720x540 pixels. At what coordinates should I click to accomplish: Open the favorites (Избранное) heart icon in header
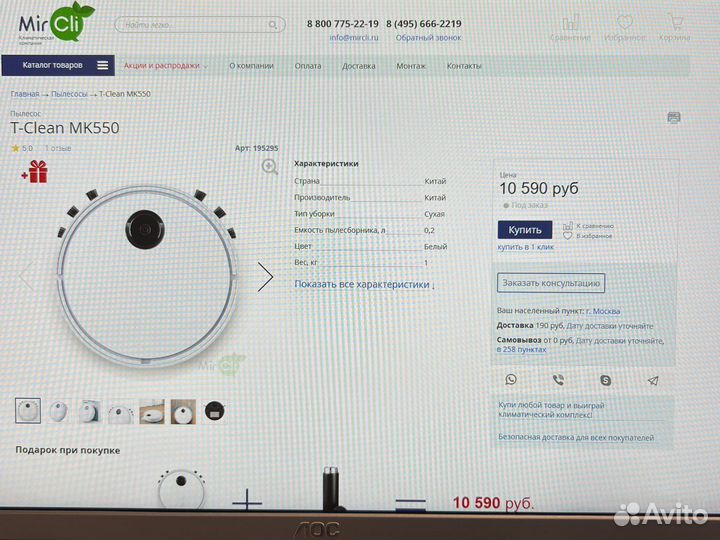click(x=624, y=27)
